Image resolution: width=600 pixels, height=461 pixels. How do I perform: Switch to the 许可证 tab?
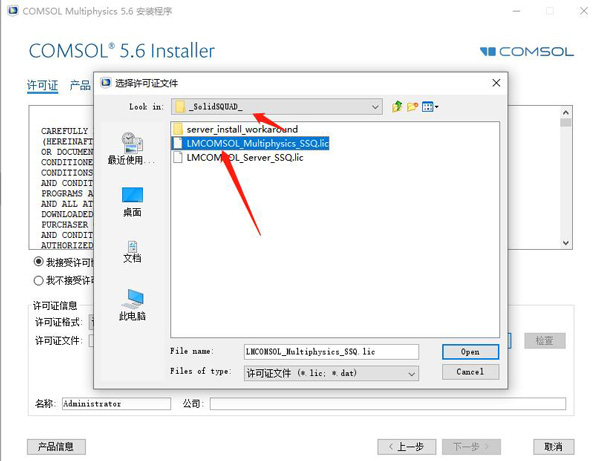(42, 85)
